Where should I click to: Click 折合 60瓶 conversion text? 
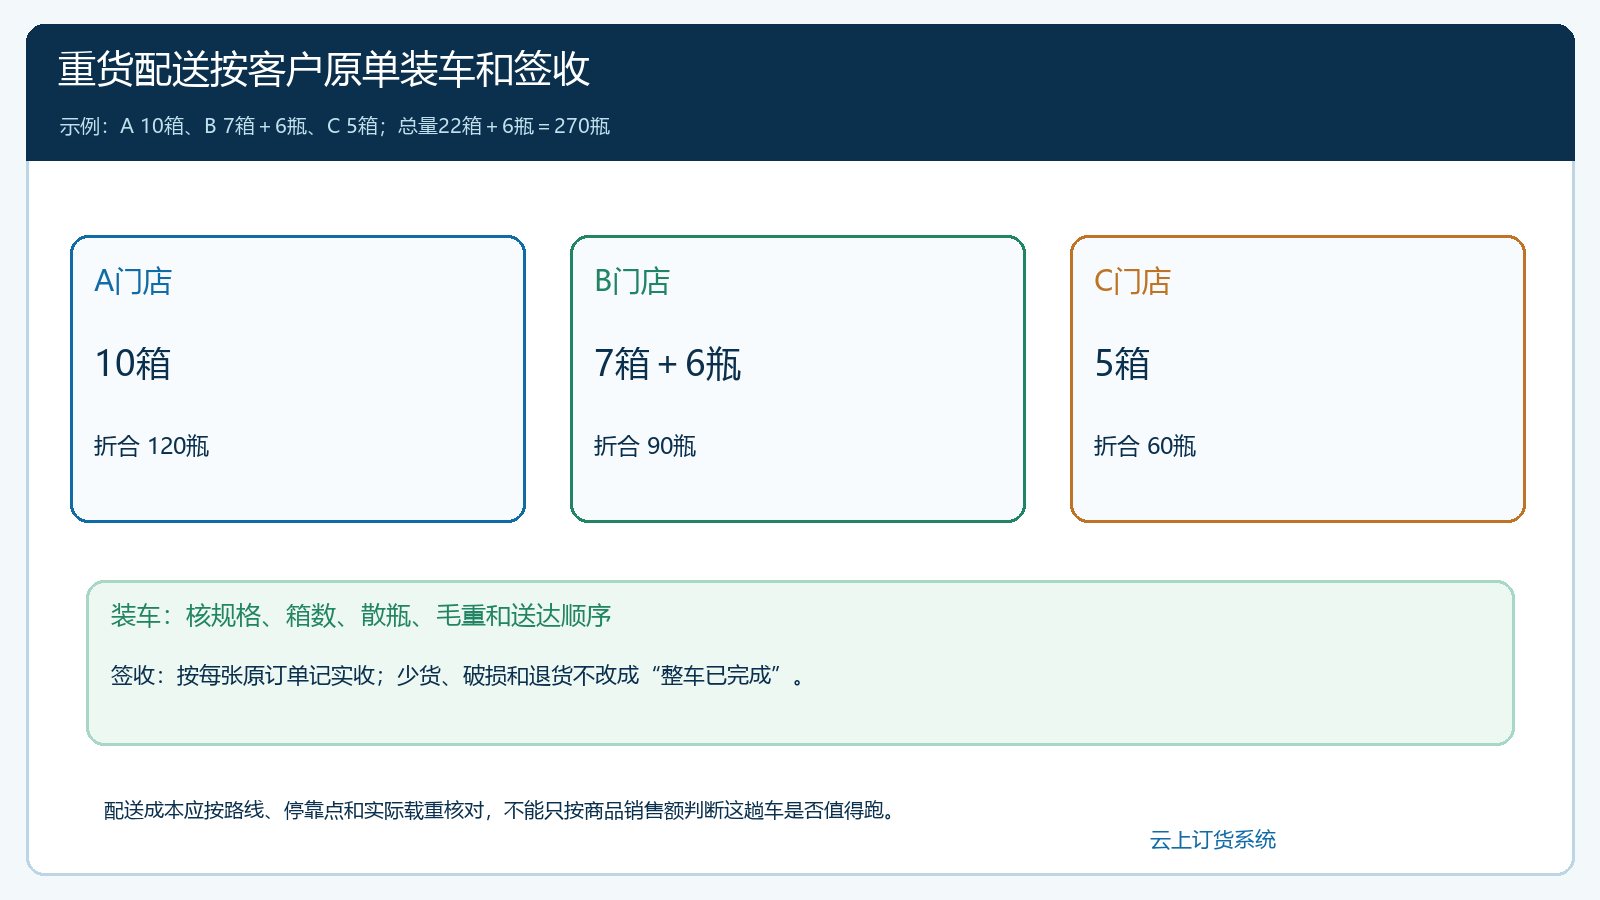[1145, 446]
